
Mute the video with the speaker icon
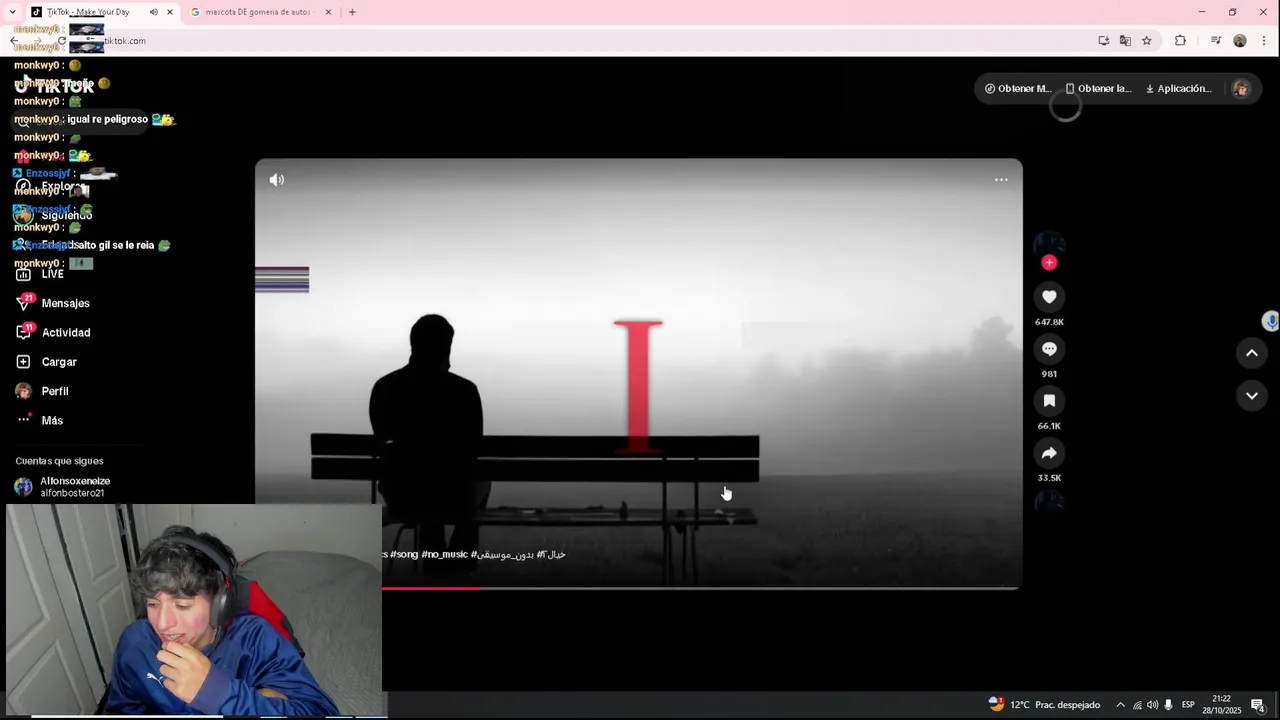pos(277,180)
